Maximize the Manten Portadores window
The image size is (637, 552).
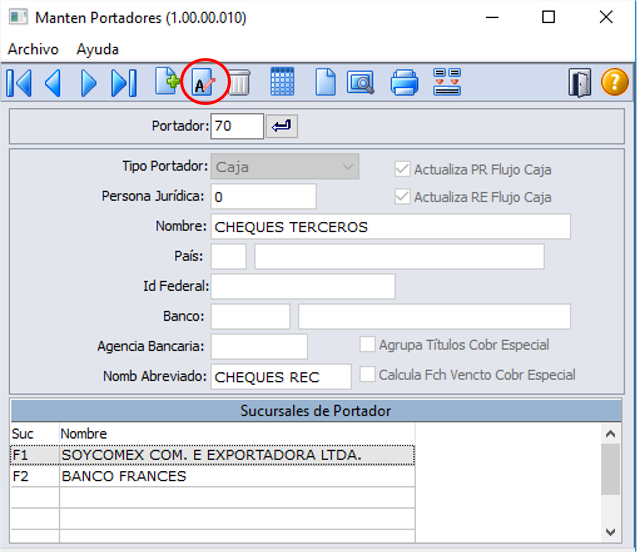pos(548,17)
